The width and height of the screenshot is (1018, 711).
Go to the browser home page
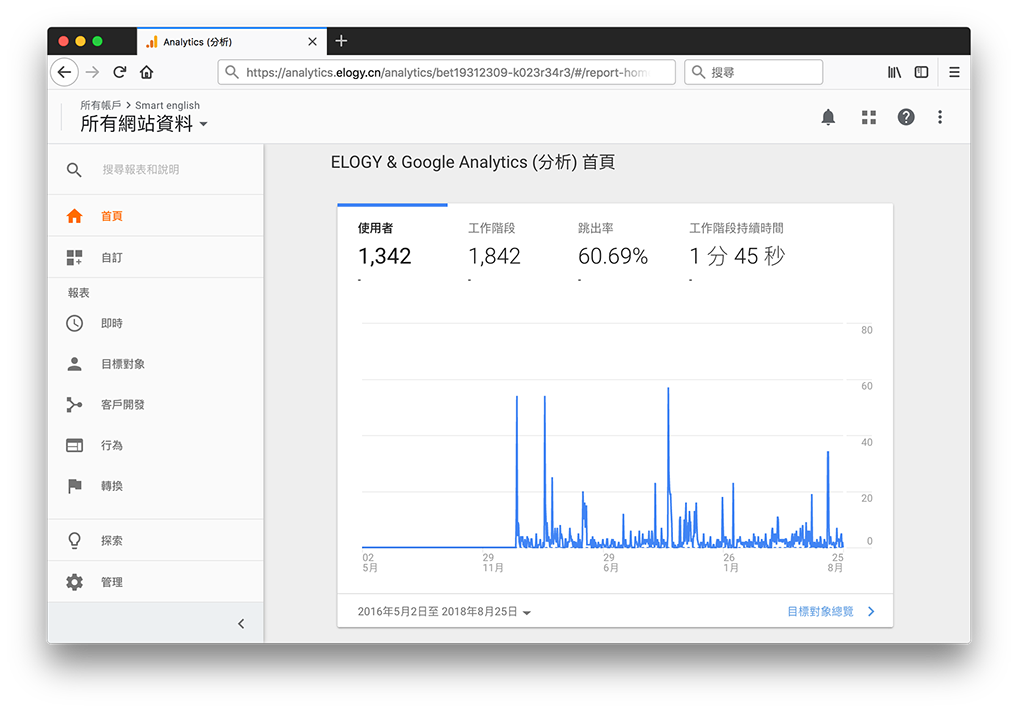pyautogui.click(x=147, y=72)
